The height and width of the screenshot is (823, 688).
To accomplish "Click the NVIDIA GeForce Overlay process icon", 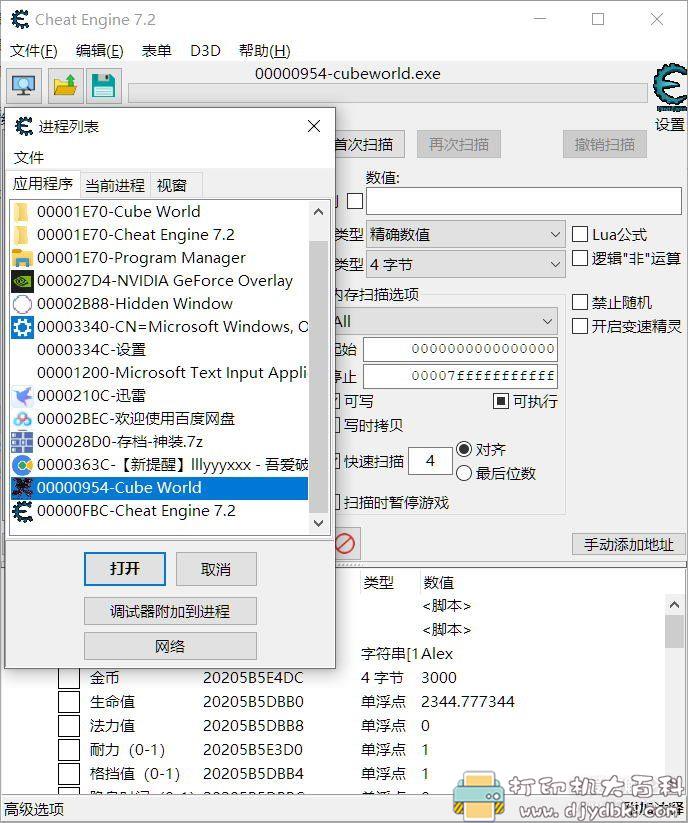I will click(22, 281).
